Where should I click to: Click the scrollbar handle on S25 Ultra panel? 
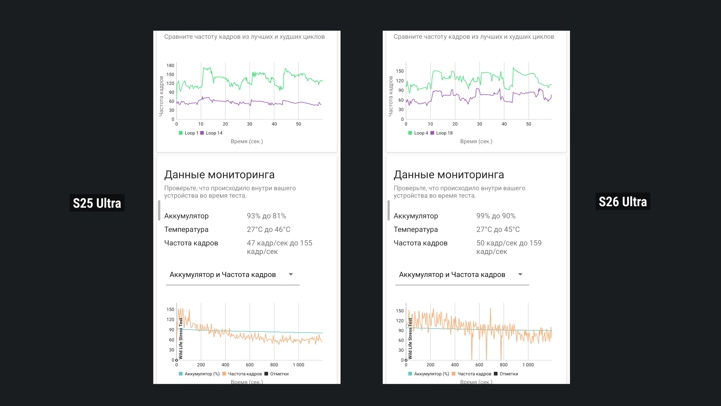tap(159, 210)
